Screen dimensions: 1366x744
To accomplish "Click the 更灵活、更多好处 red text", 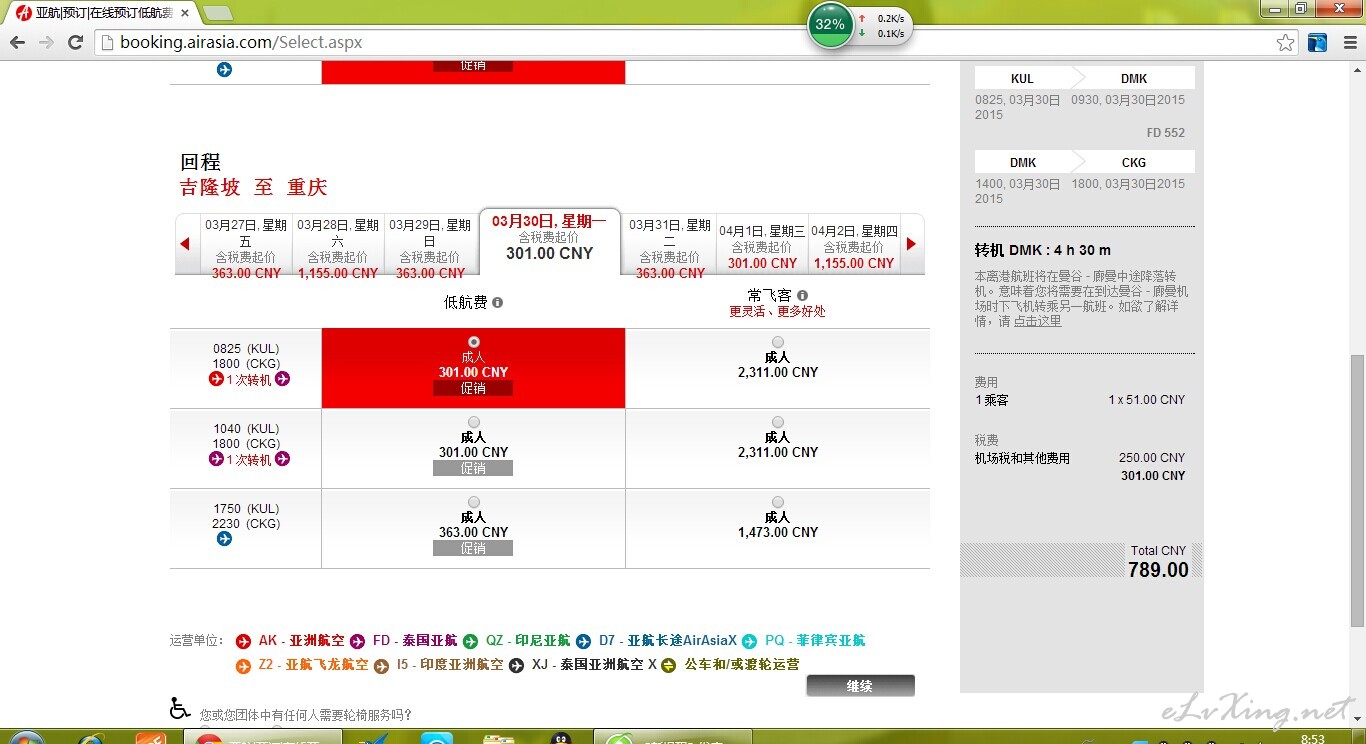I will click(777, 311).
